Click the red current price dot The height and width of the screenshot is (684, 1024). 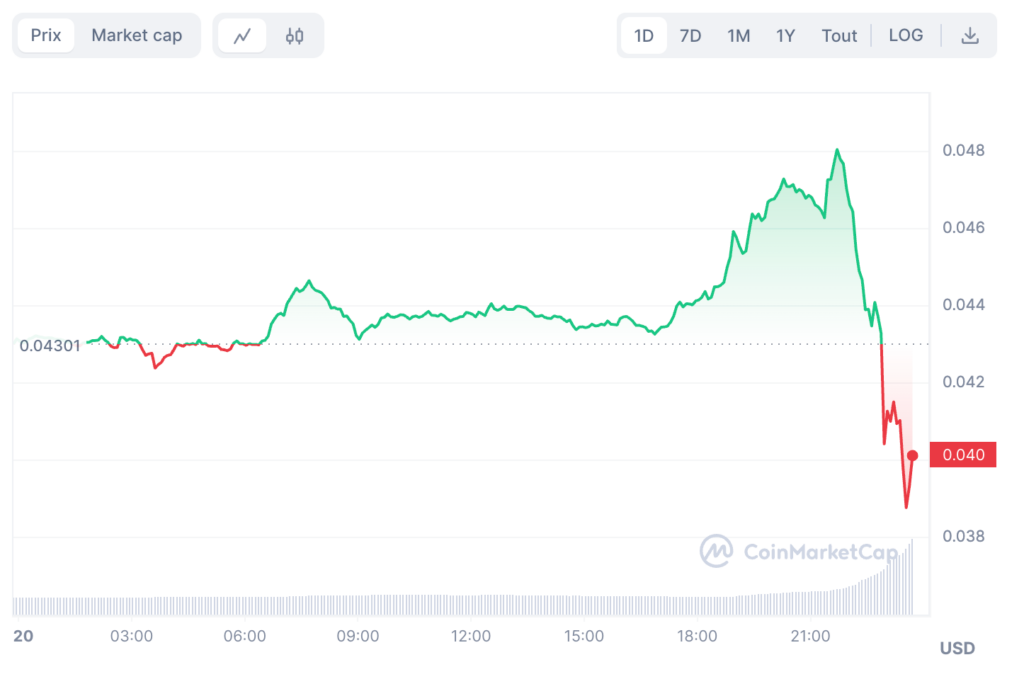[x=912, y=455]
